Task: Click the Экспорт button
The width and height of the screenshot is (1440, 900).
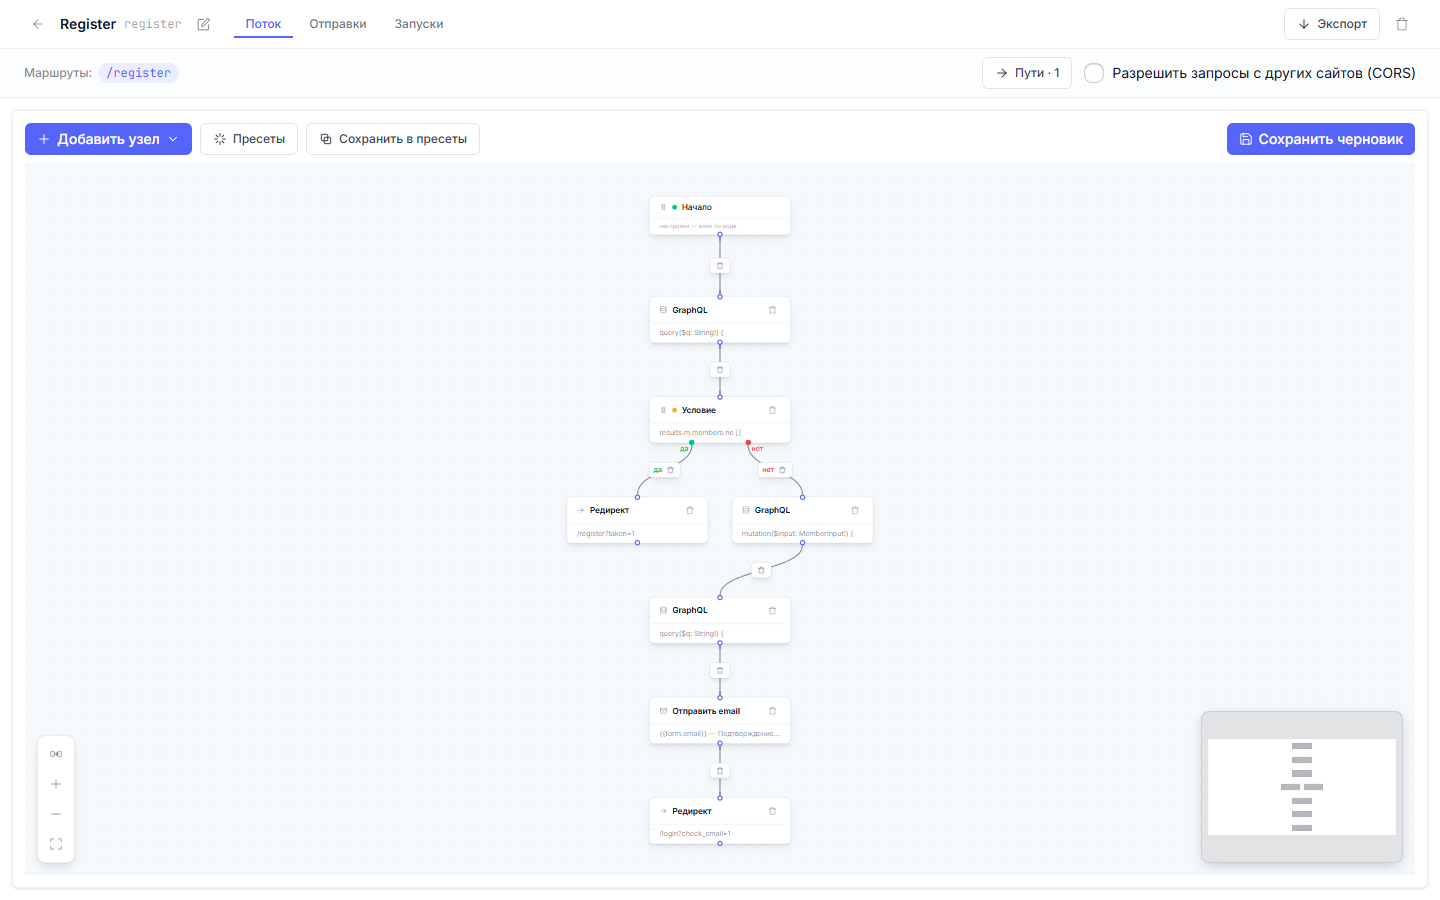Action: coord(1332,24)
